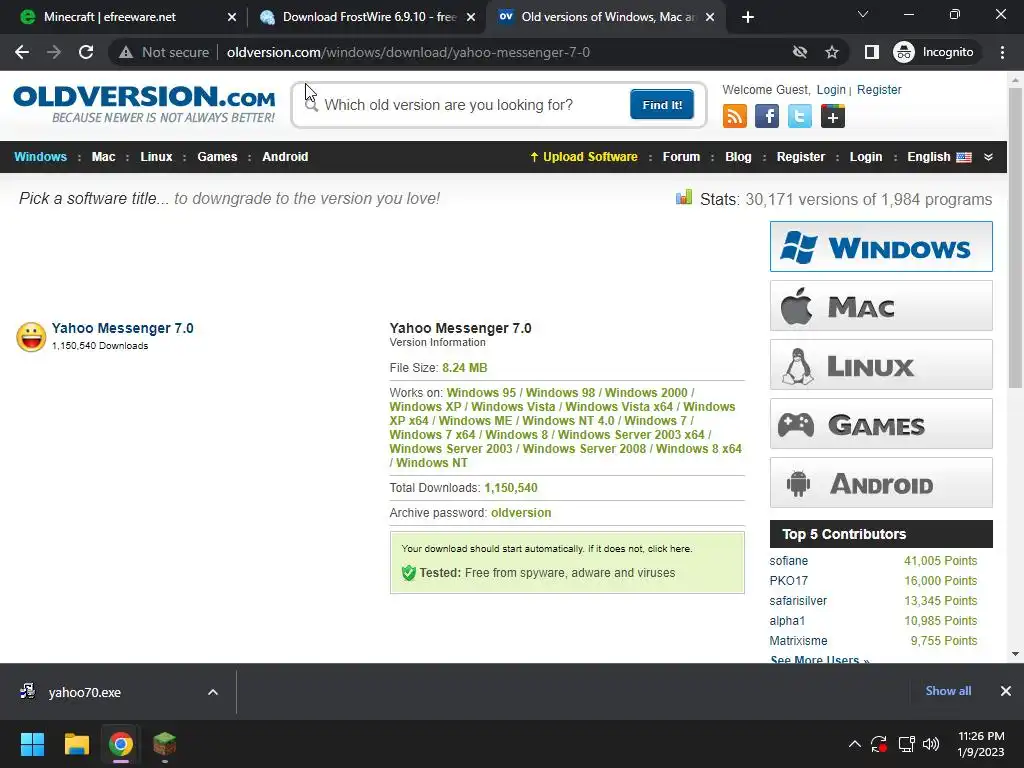Open contributor sofiane's profile
Screen dimensions: 1024x768
tap(788, 560)
